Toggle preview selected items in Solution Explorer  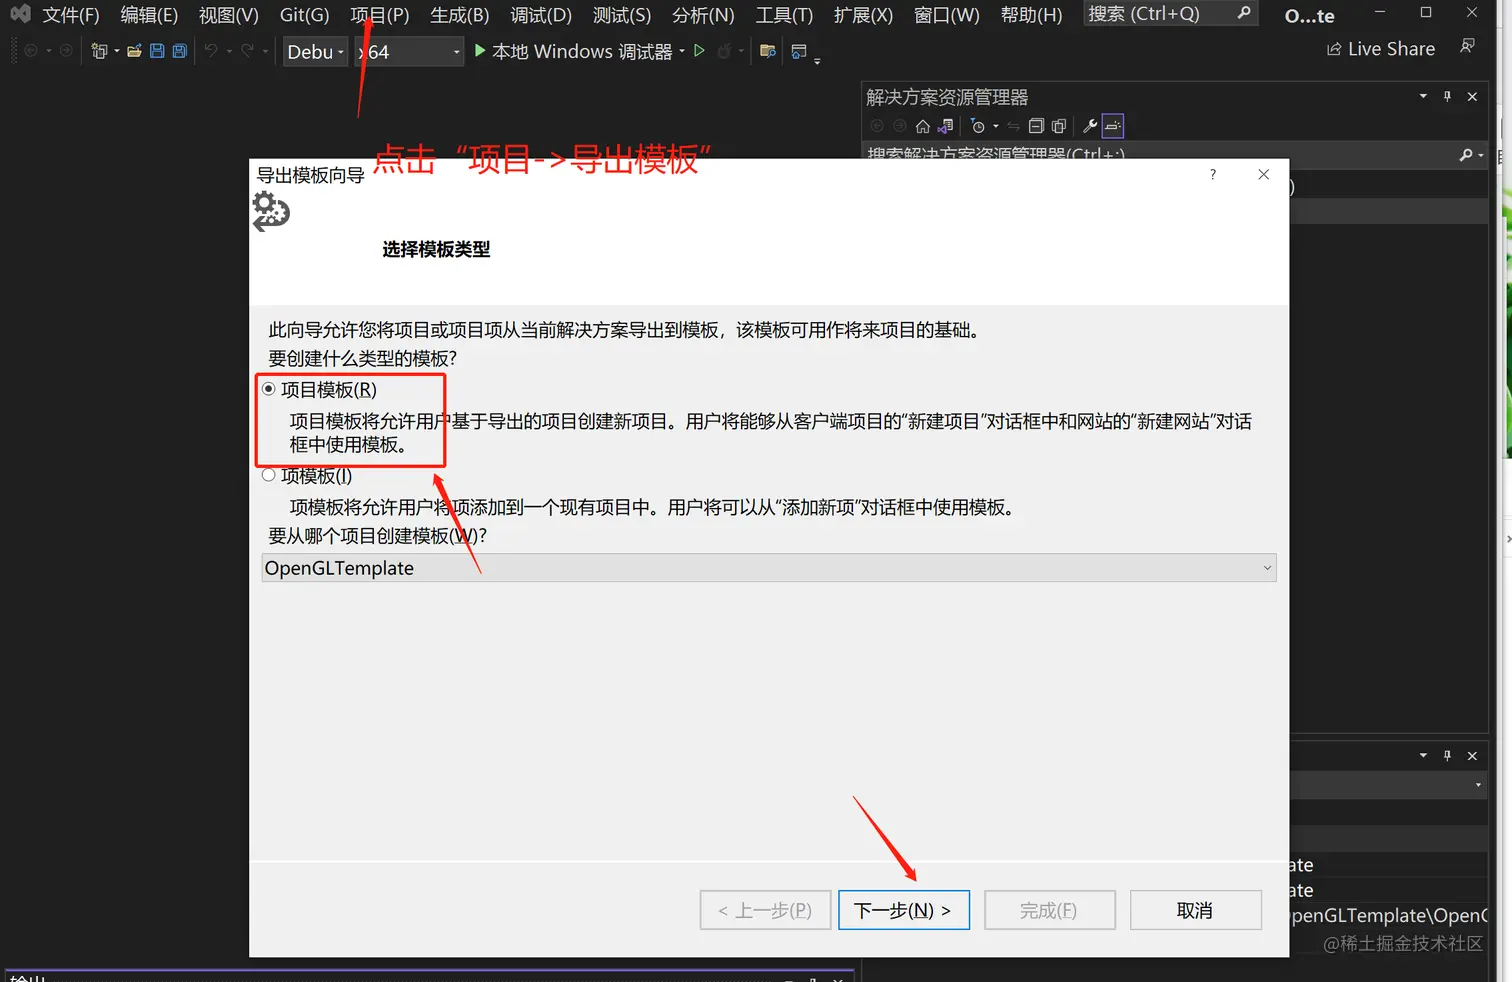(x=1059, y=125)
